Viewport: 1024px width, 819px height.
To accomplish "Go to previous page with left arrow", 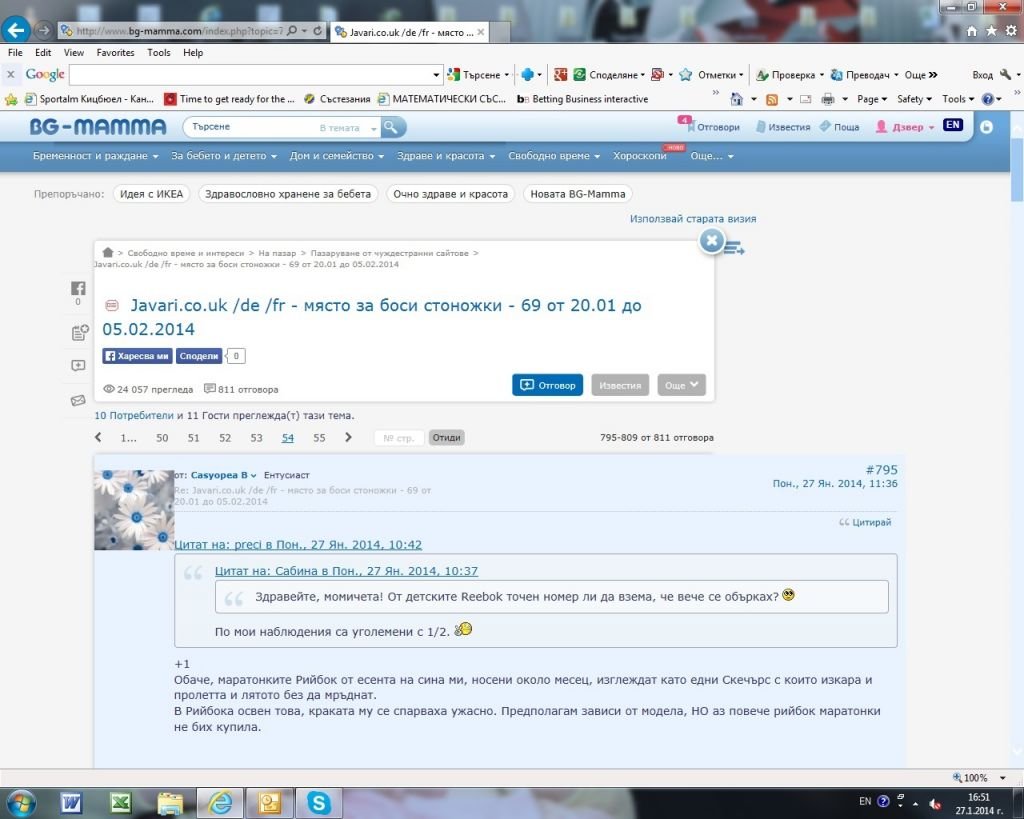I will 98,438.
